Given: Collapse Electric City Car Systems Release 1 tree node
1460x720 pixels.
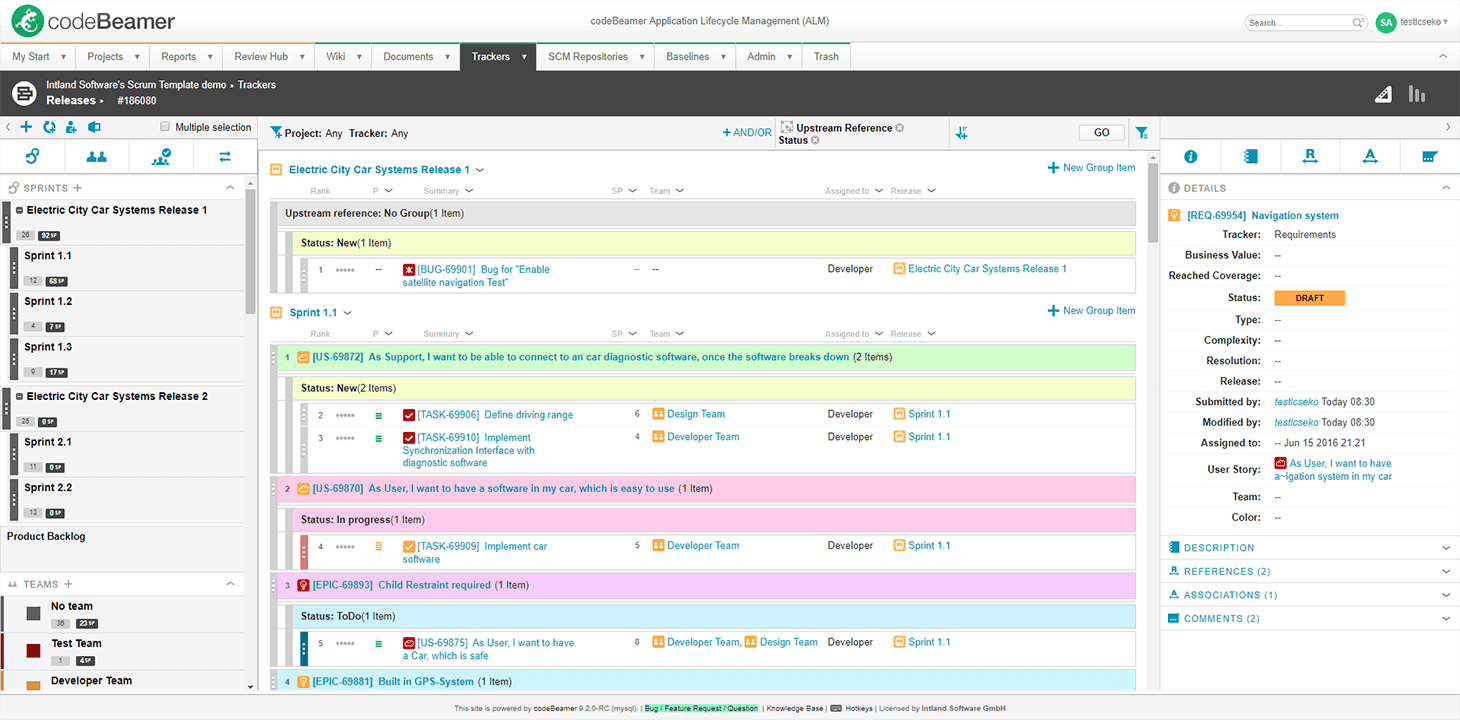Looking at the screenshot, I should point(20,210).
